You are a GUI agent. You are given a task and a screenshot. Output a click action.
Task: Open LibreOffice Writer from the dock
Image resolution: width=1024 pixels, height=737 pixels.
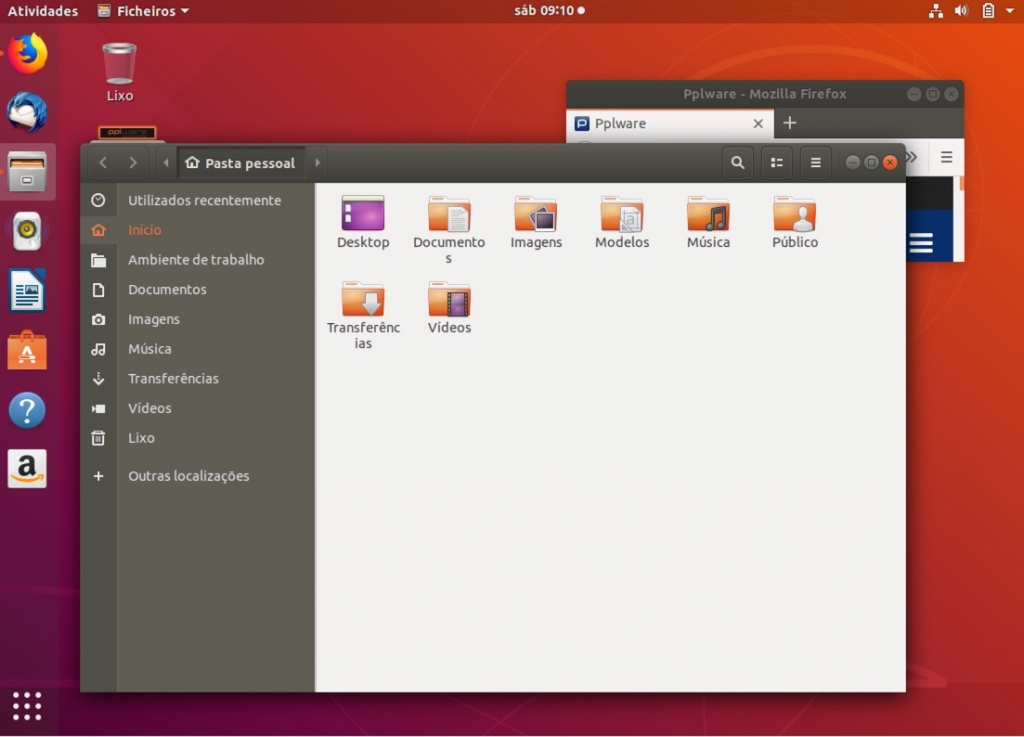pyautogui.click(x=27, y=291)
